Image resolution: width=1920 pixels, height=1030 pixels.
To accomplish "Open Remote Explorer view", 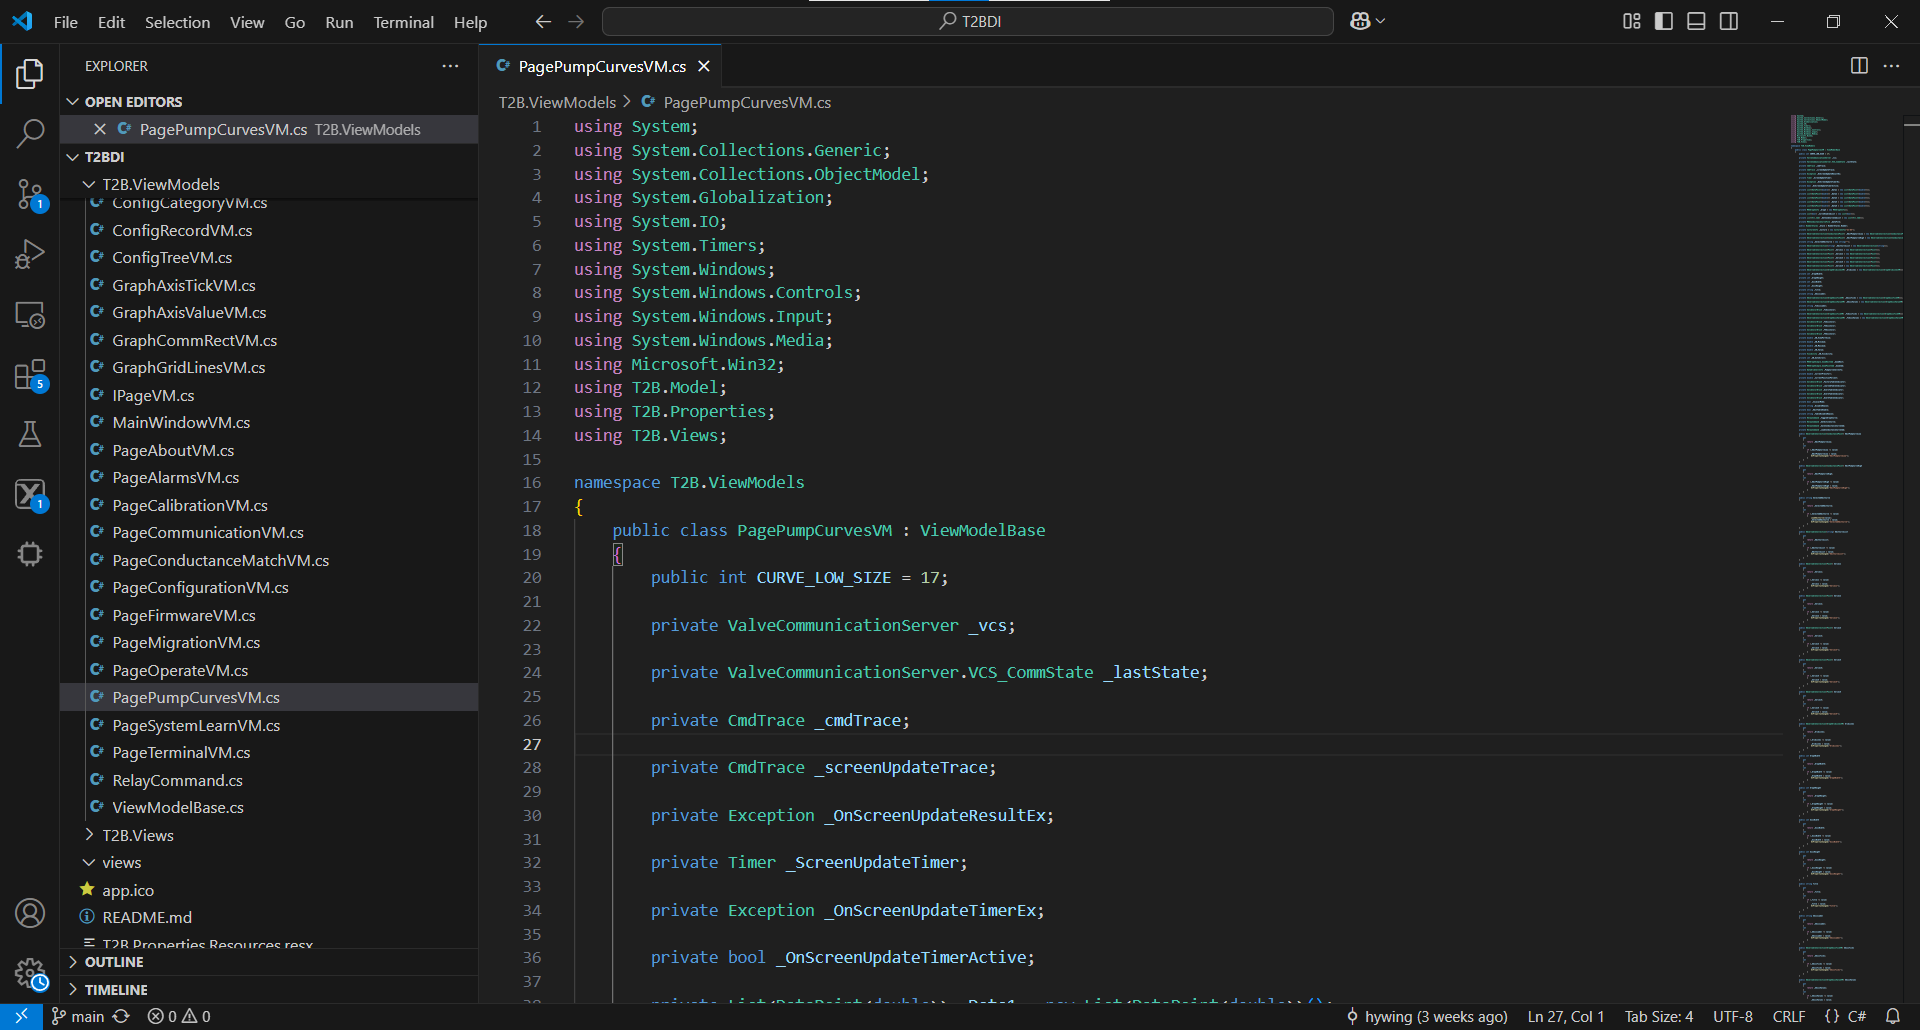I will [x=30, y=315].
